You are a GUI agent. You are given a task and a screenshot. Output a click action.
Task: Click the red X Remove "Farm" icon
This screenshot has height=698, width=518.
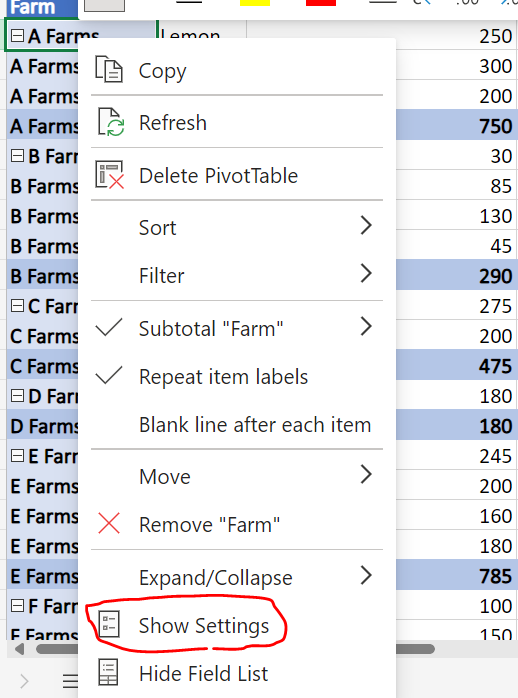point(109,523)
